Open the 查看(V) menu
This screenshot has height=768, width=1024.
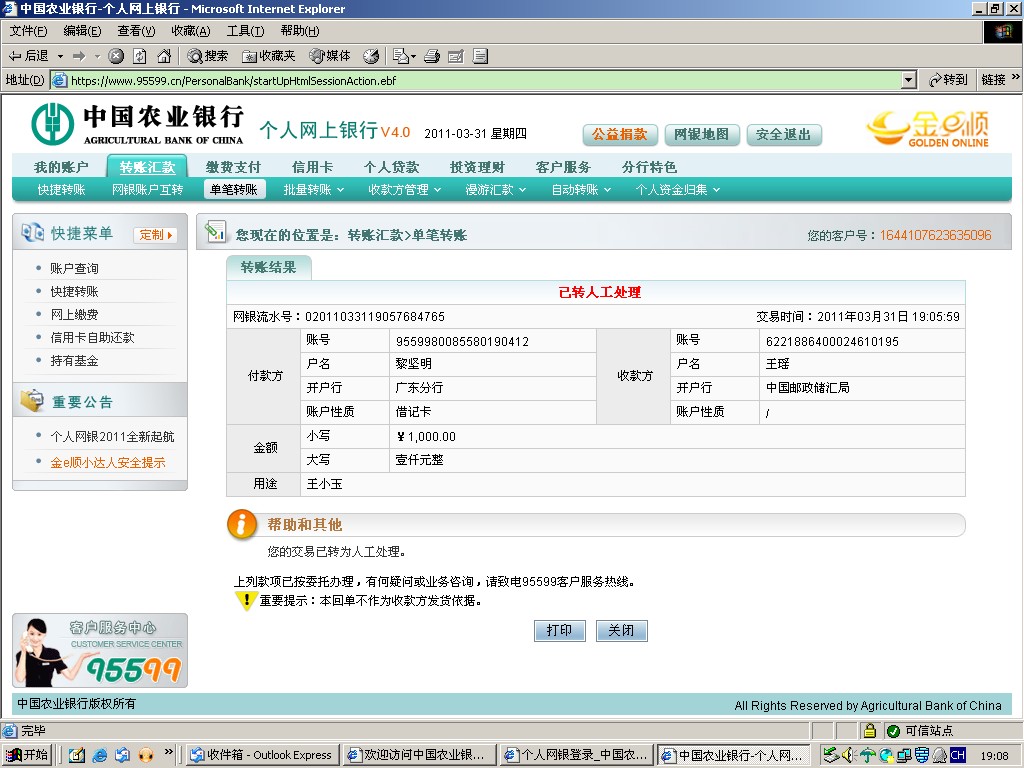coord(136,31)
